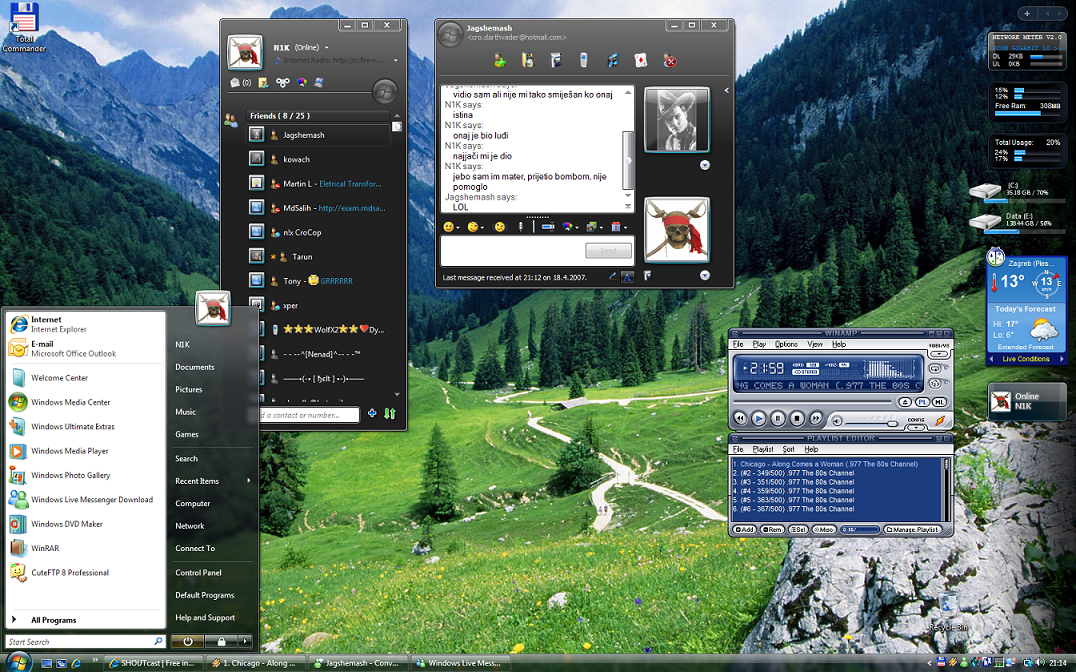
Task: Click the voice clip microphone icon
Action: [520, 227]
